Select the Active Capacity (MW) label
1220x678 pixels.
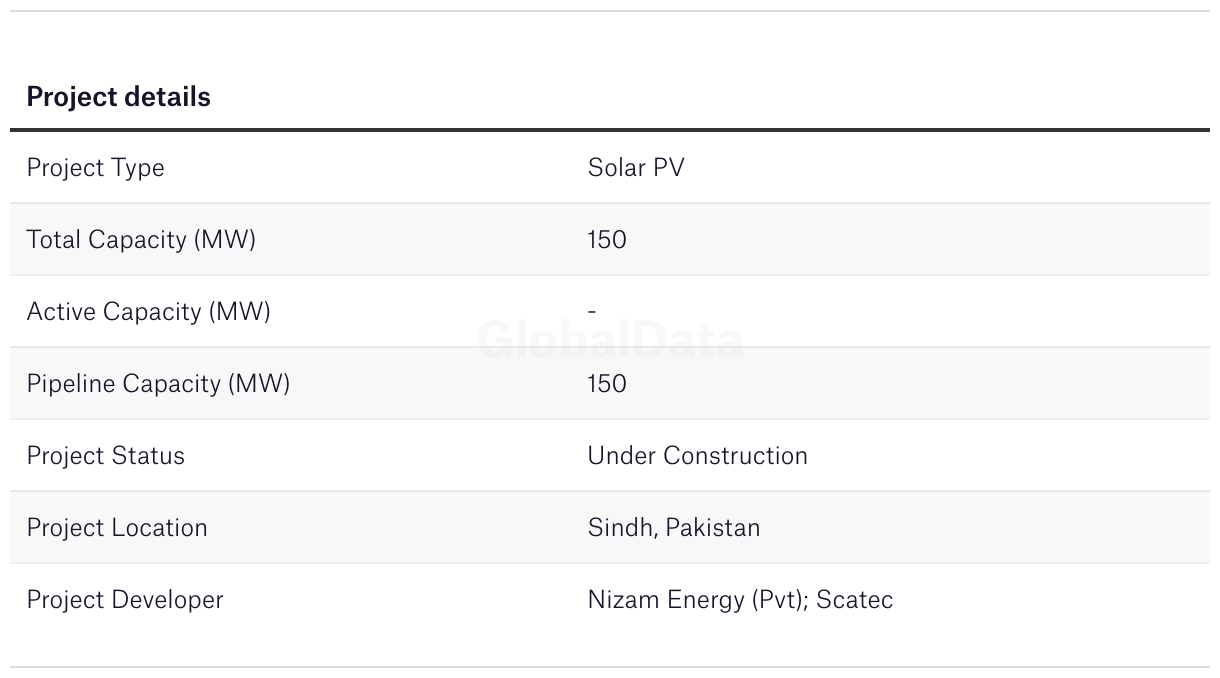coord(148,312)
